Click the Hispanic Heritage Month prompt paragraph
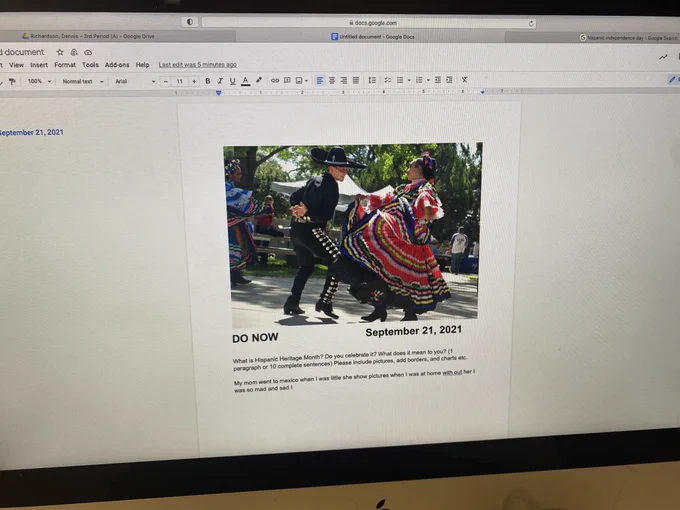This screenshot has height=510, width=680. [x=350, y=360]
